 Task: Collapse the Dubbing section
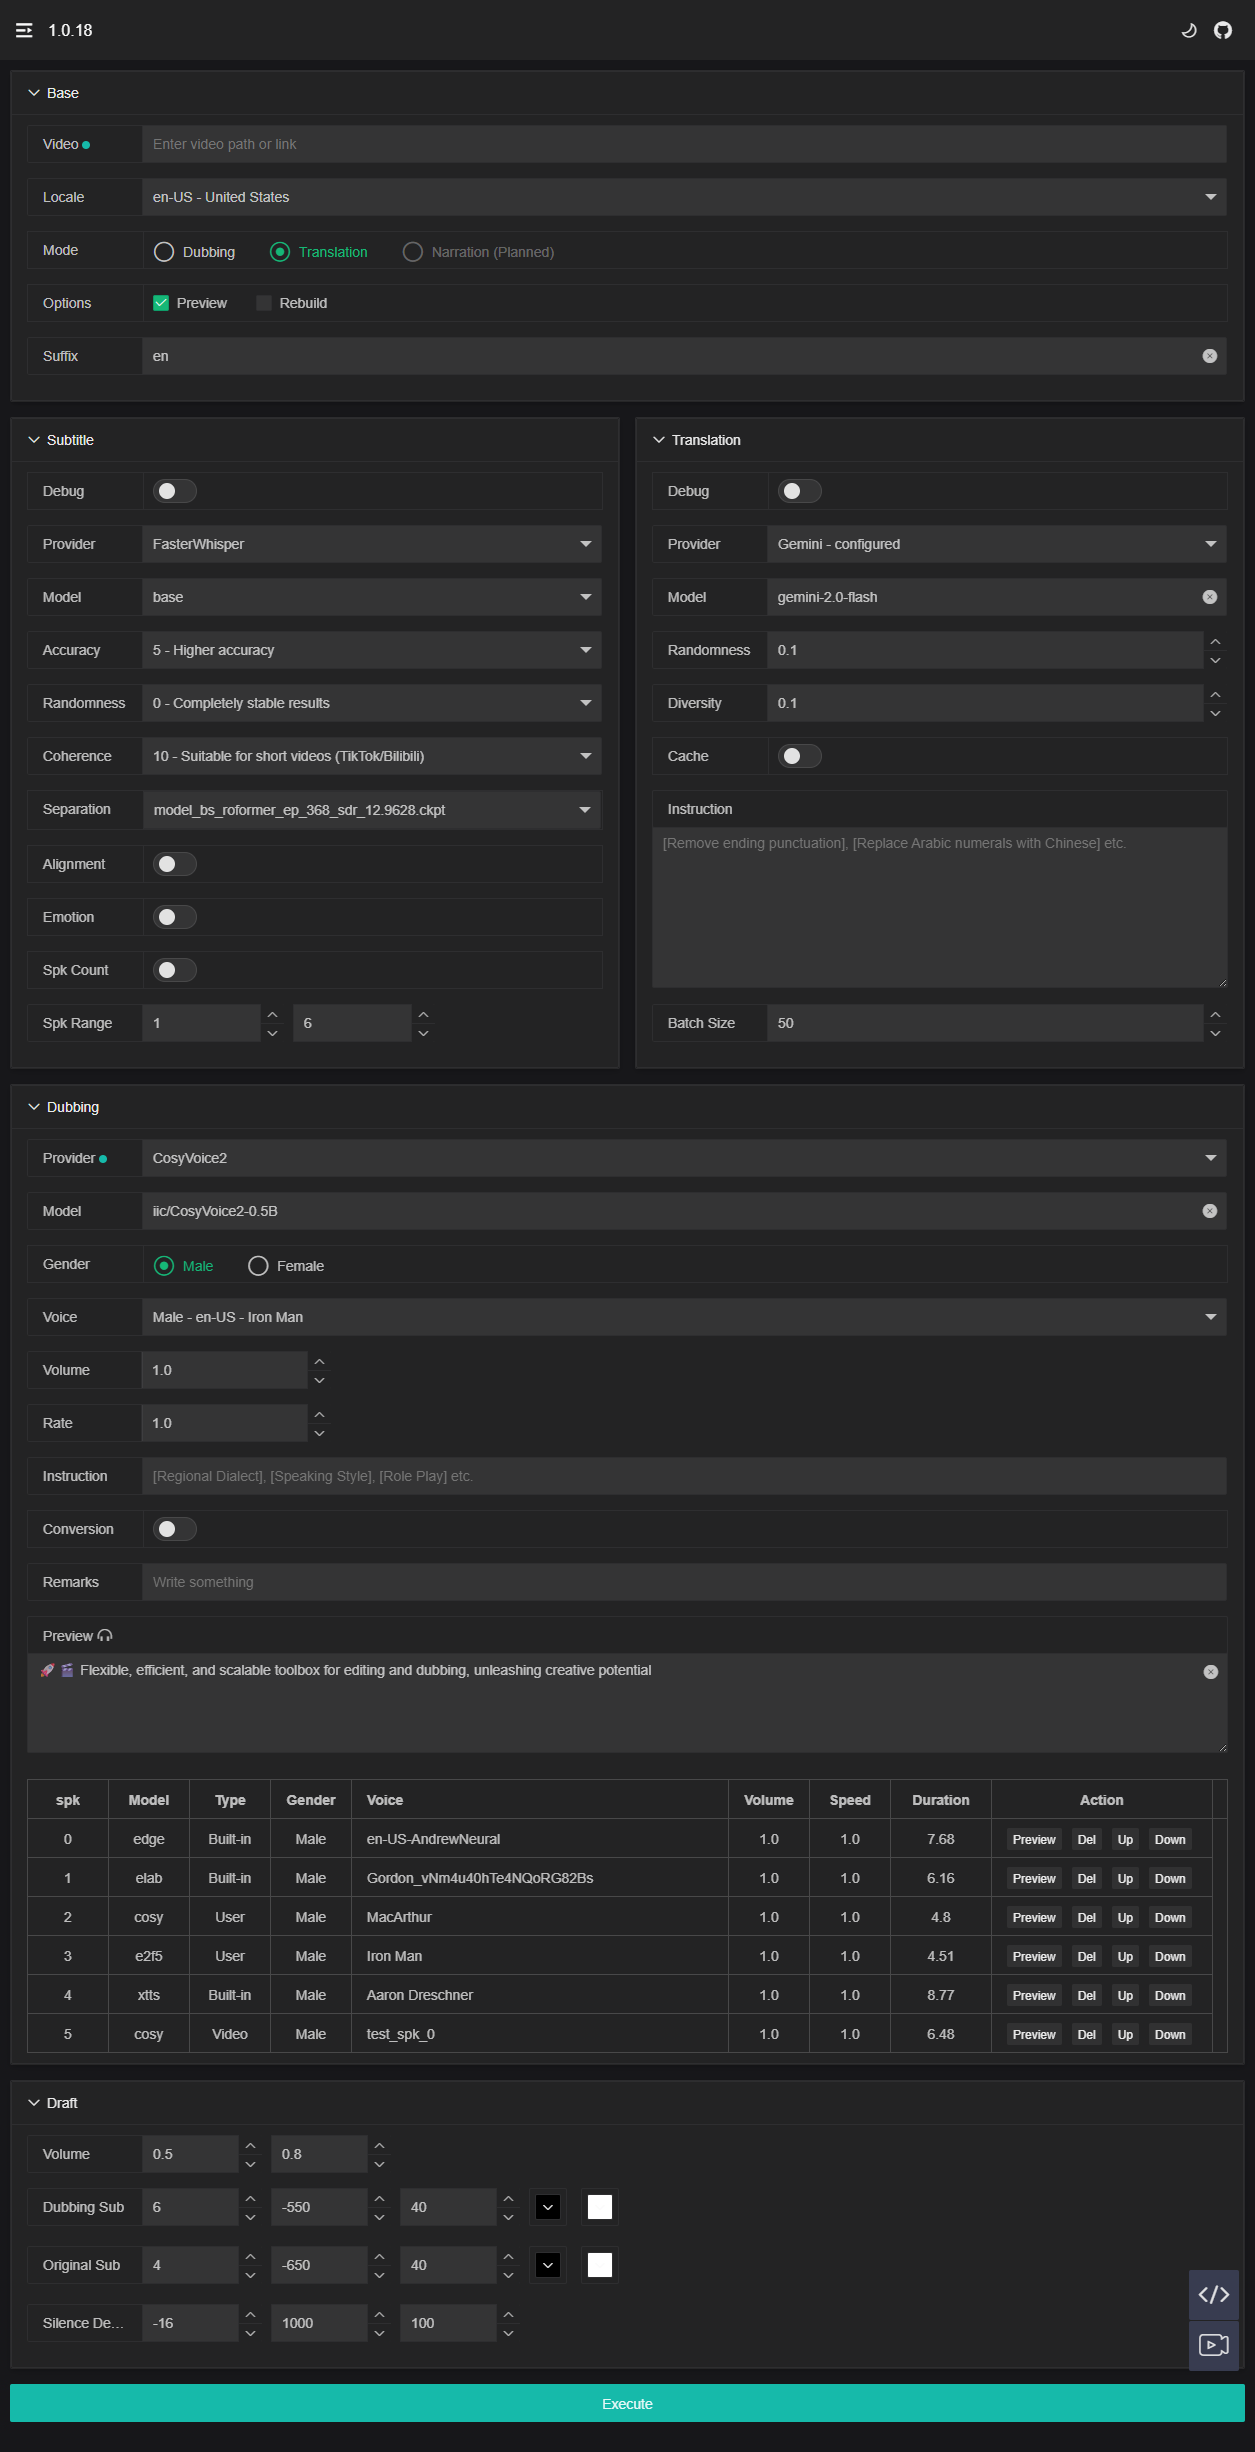[34, 1107]
